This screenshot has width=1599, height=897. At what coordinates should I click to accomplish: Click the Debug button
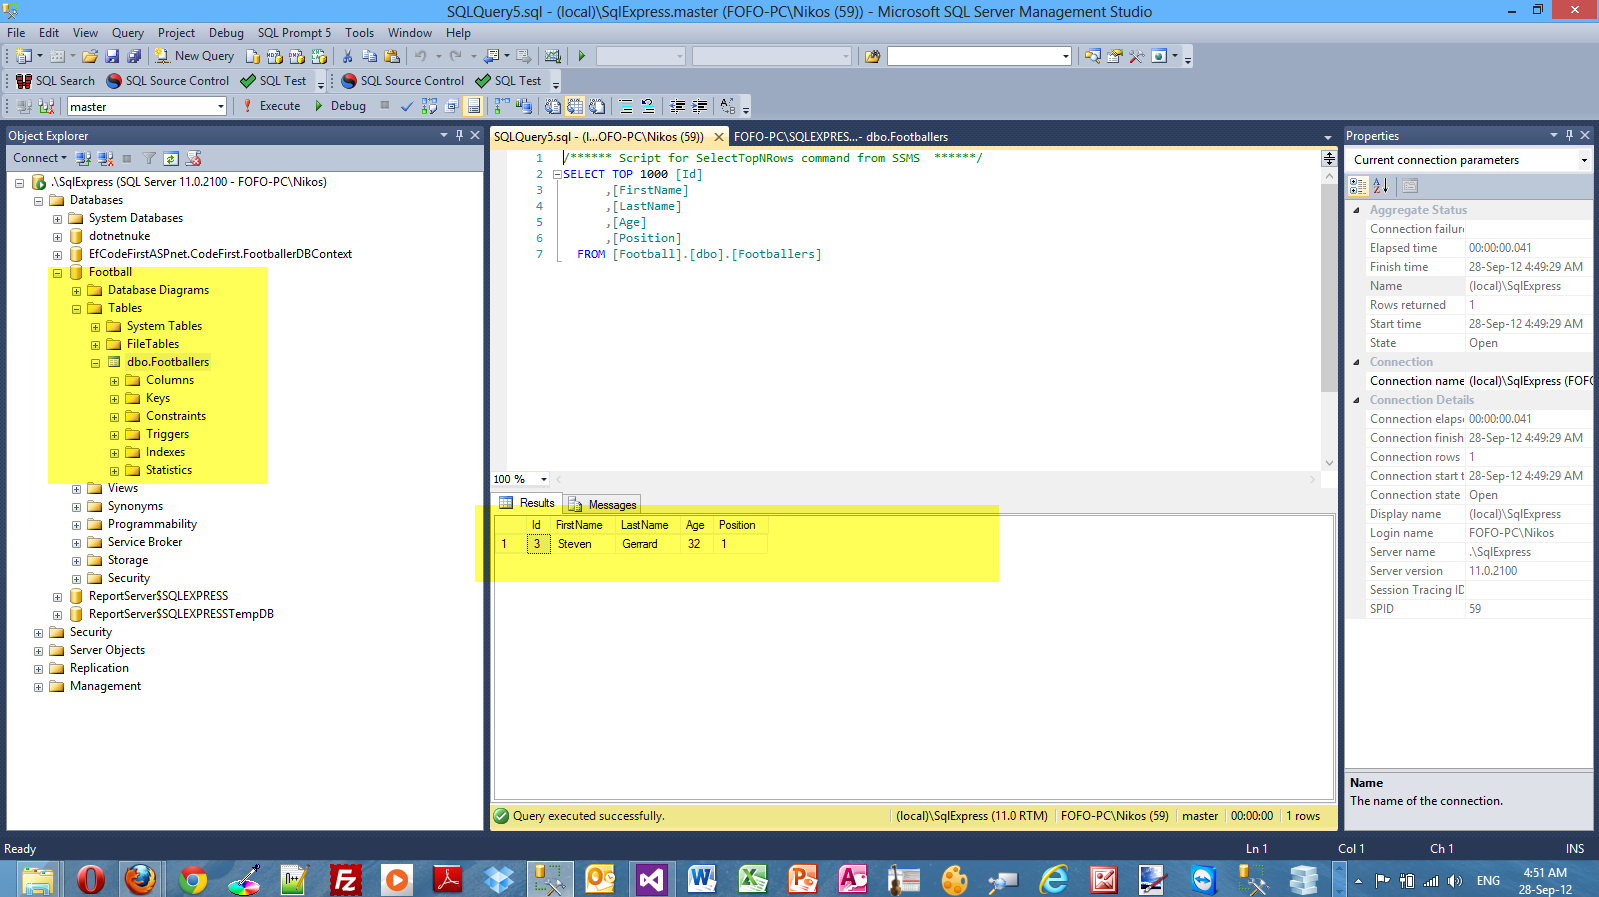[340, 106]
